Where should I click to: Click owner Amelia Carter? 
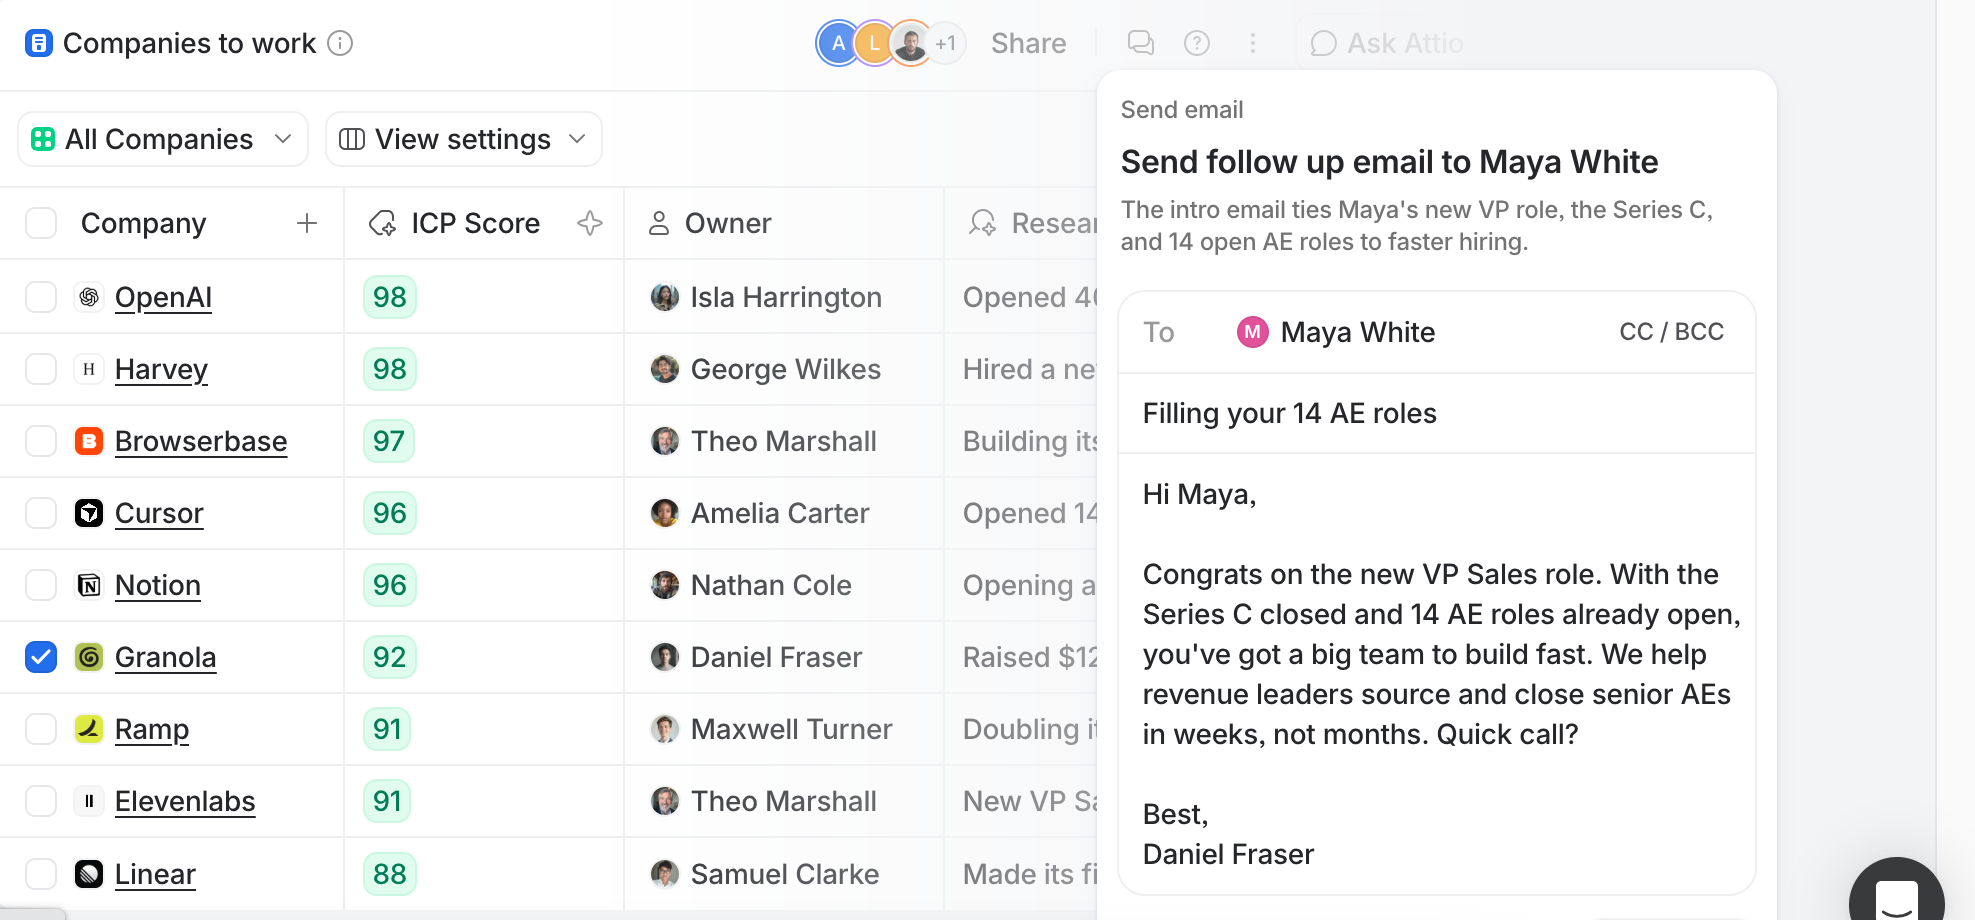[x=760, y=513]
